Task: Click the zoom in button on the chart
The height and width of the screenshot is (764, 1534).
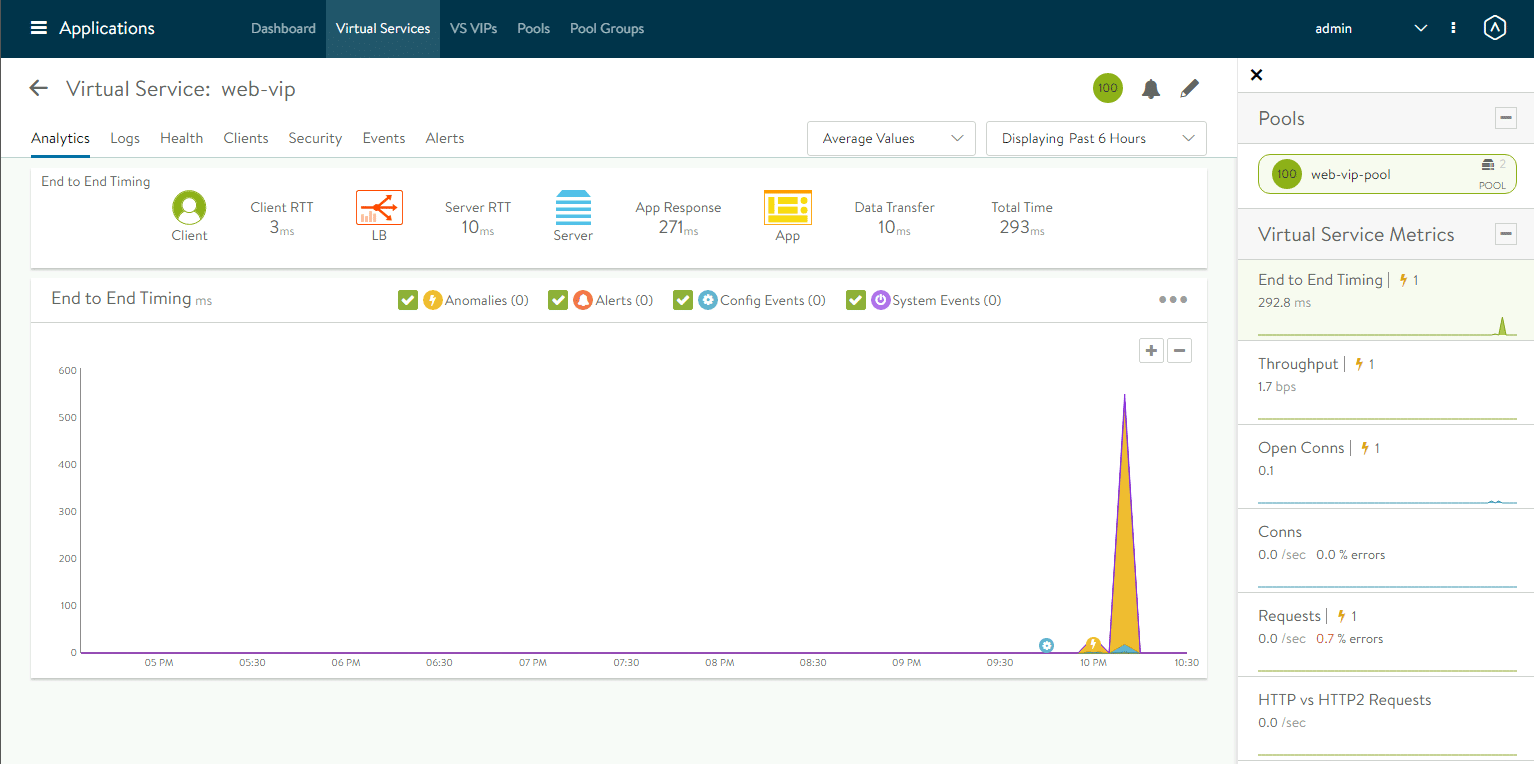Action: click(1150, 350)
